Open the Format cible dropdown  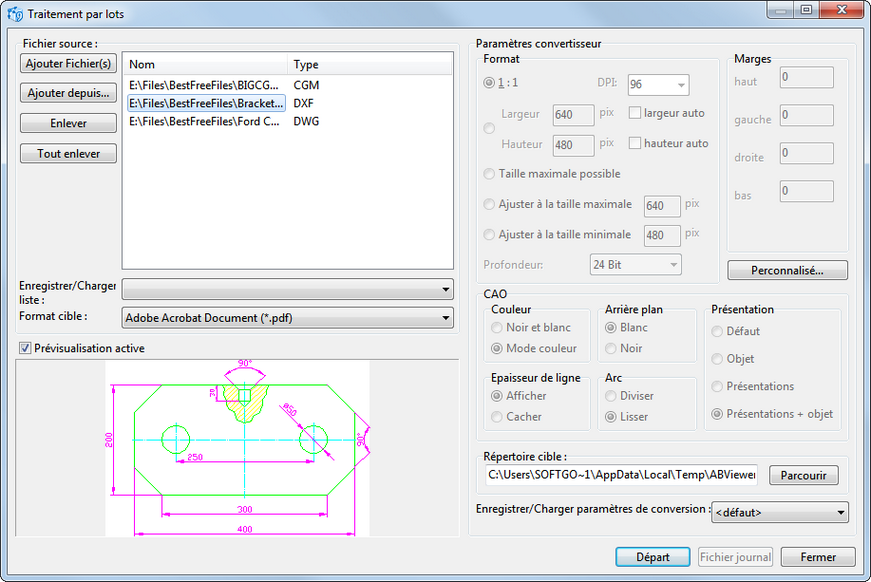point(287,319)
